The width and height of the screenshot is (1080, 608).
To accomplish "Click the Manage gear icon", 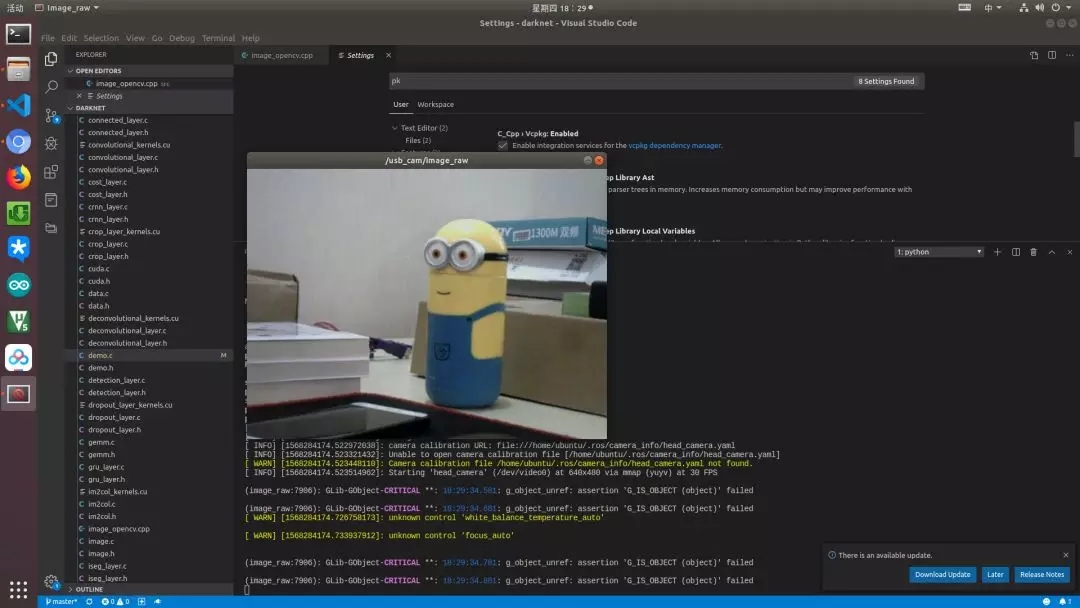I will [x=51, y=581].
